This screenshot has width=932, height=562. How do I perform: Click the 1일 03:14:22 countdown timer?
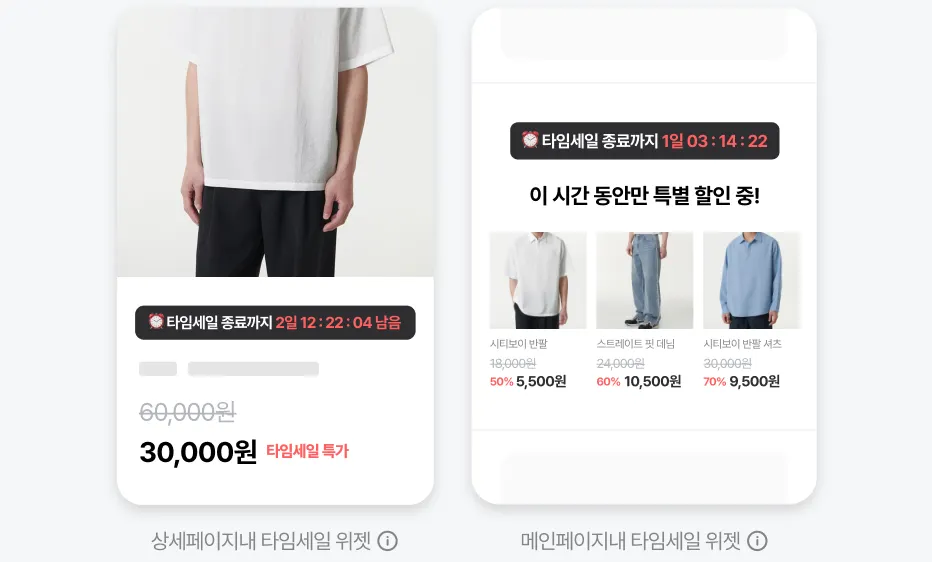[x=715, y=141]
